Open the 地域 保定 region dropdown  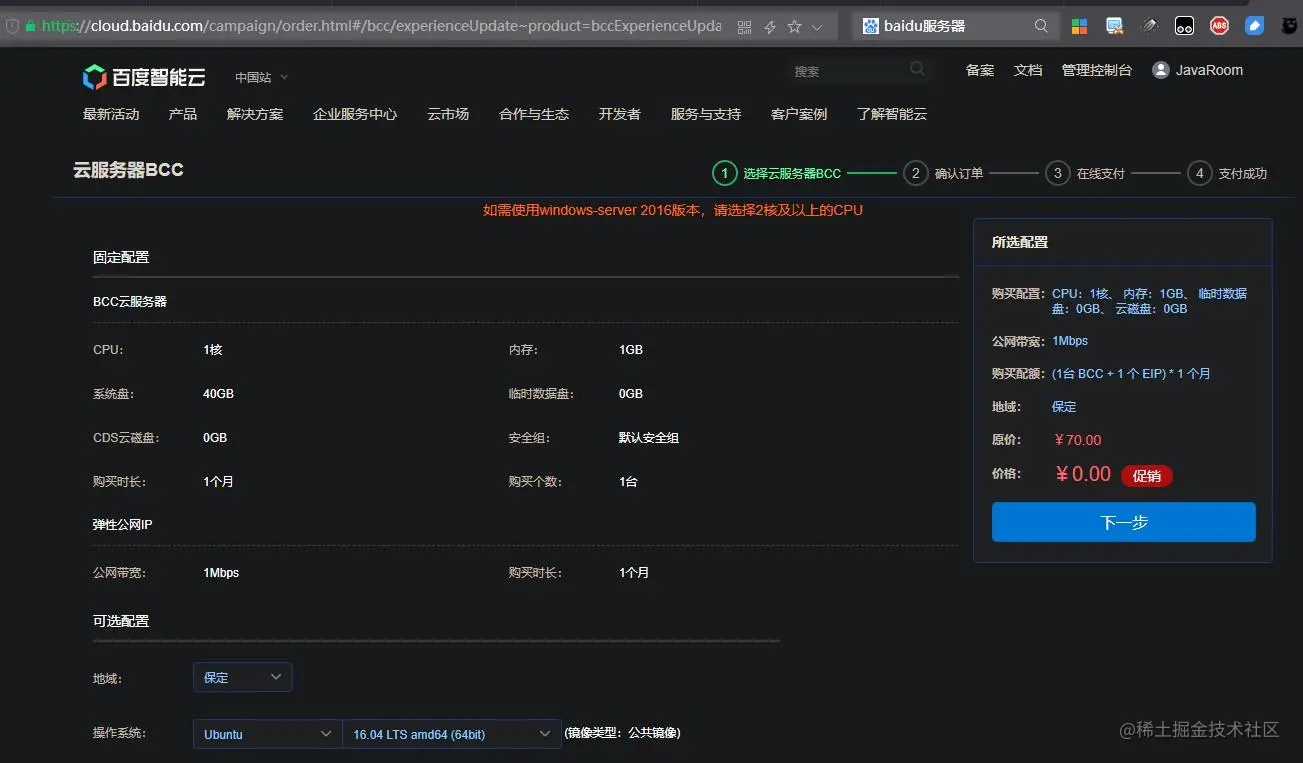243,677
